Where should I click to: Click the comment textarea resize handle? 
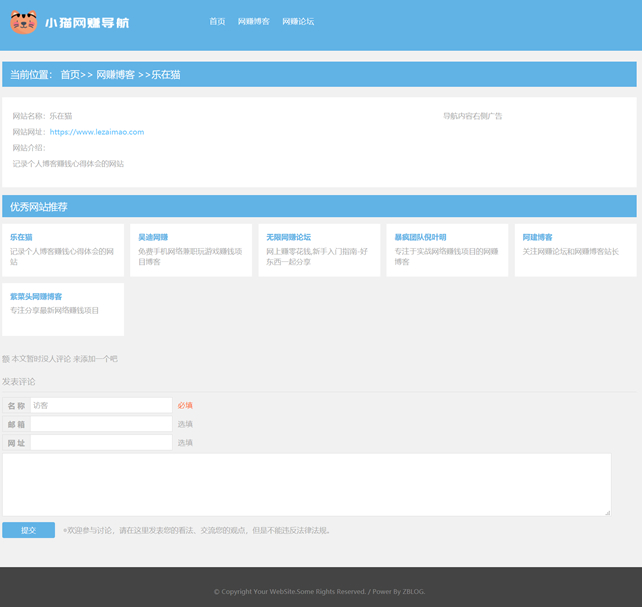(607, 512)
